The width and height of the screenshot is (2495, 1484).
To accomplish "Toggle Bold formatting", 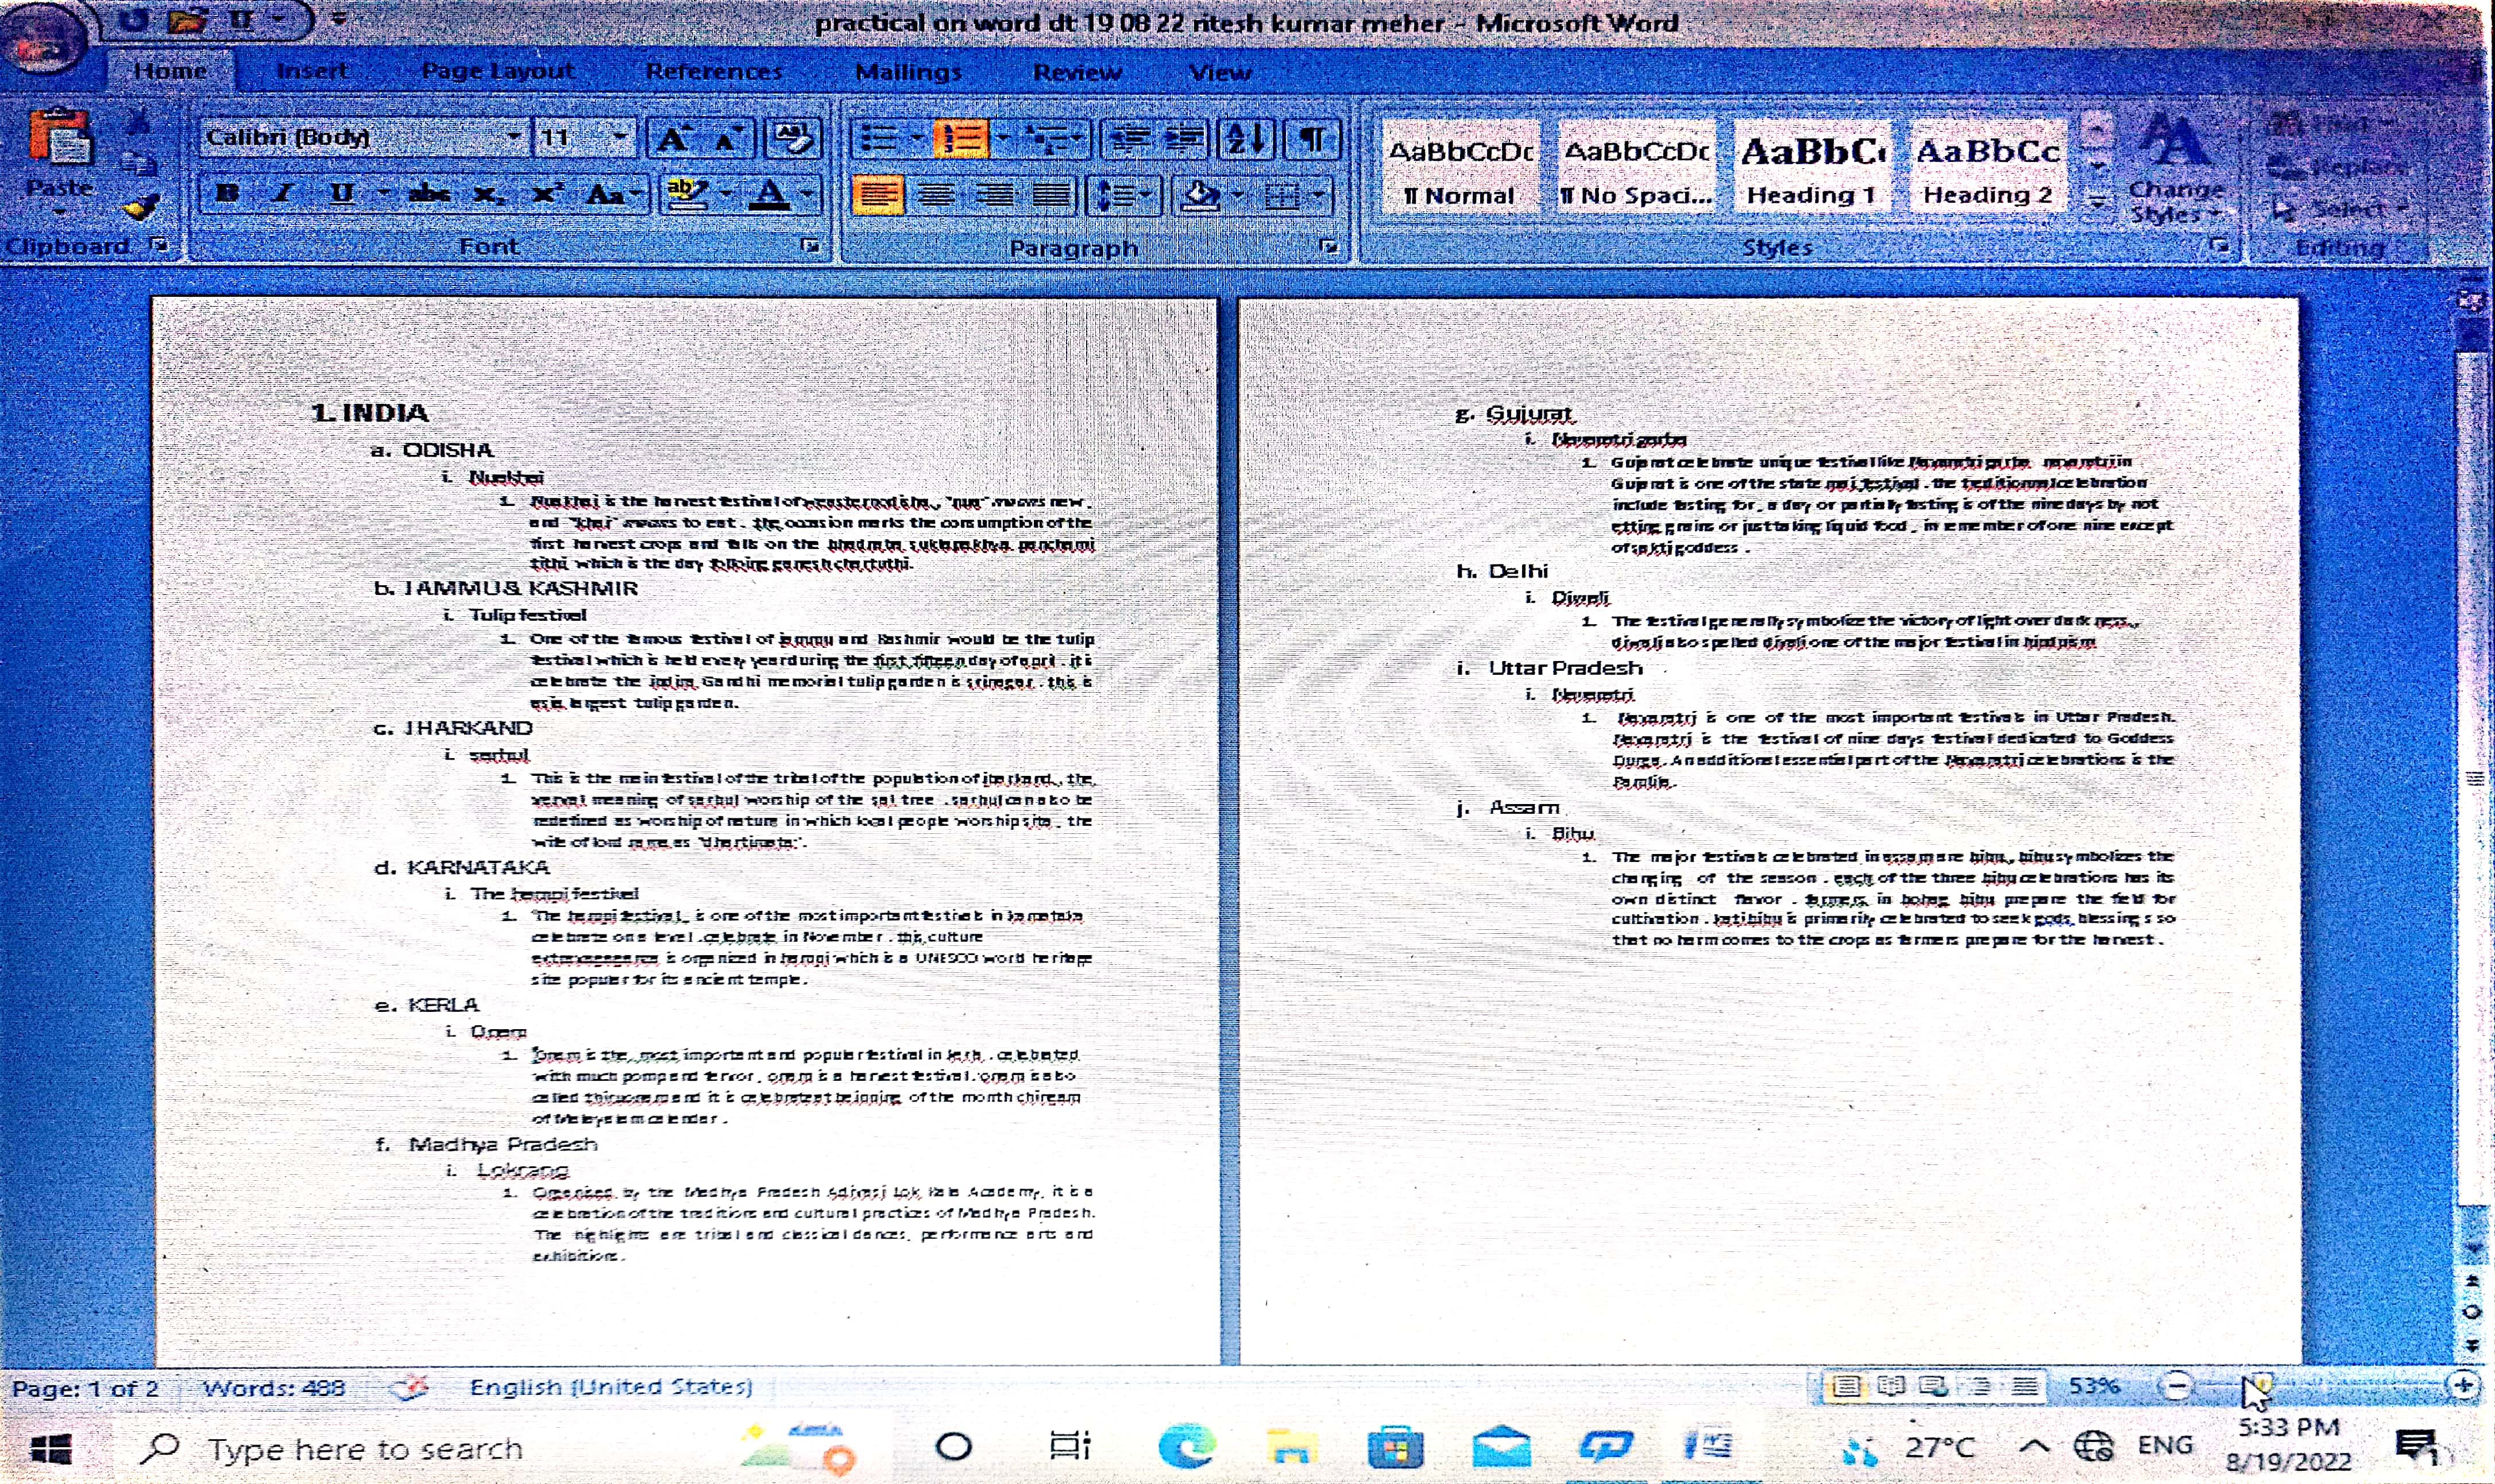I will (x=227, y=193).
